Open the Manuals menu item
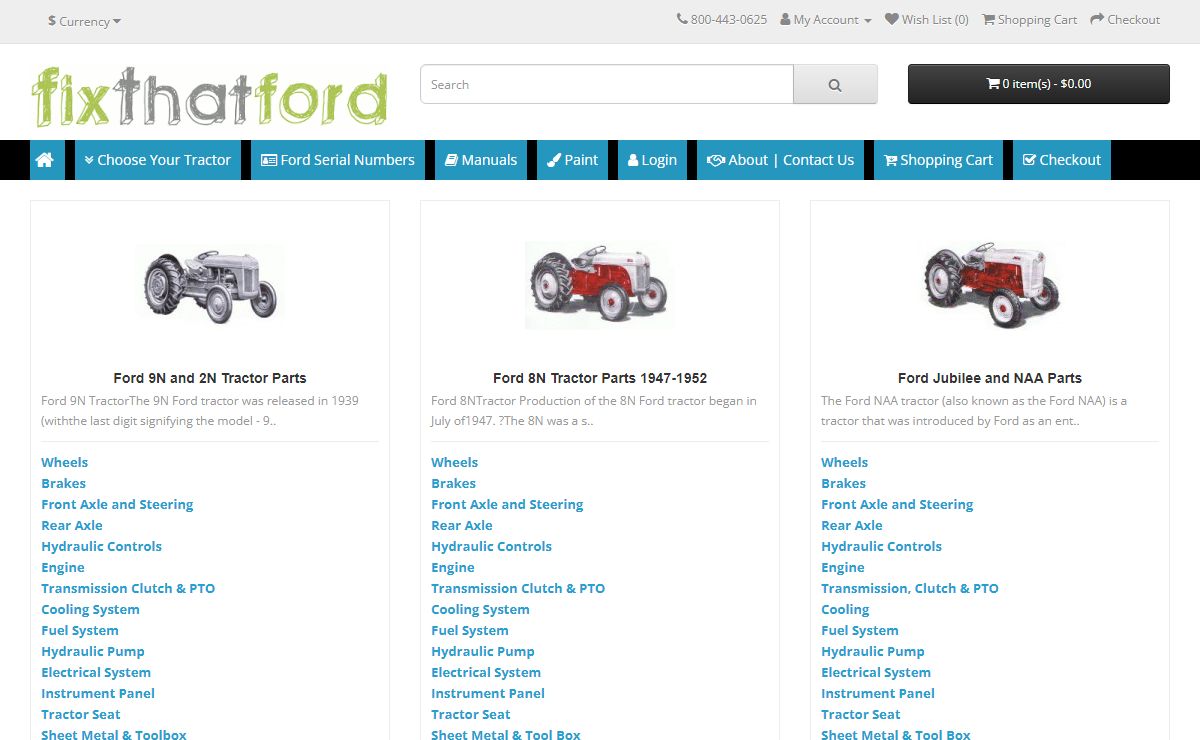 click(x=481, y=160)
